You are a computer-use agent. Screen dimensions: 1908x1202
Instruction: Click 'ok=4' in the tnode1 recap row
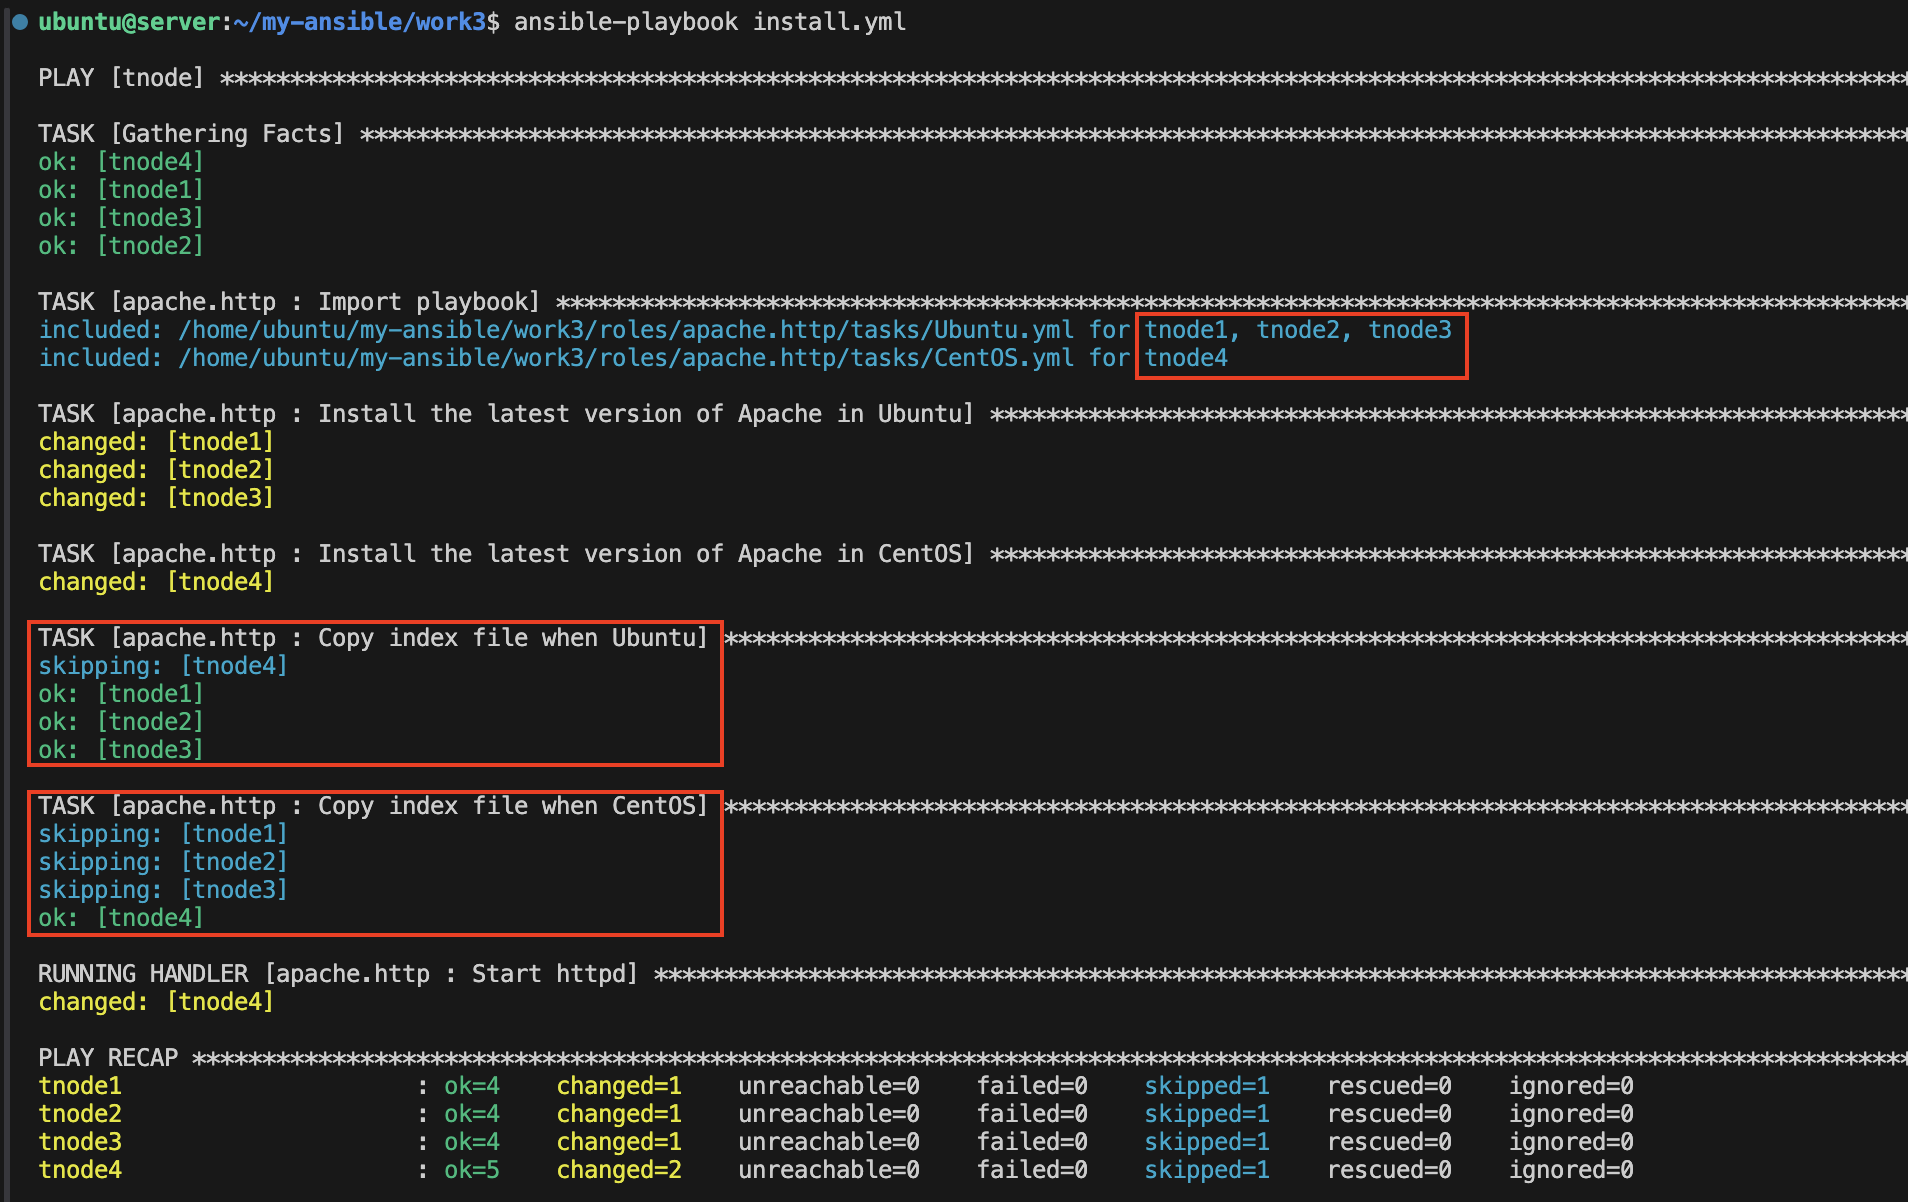(x=472, y=1086)
